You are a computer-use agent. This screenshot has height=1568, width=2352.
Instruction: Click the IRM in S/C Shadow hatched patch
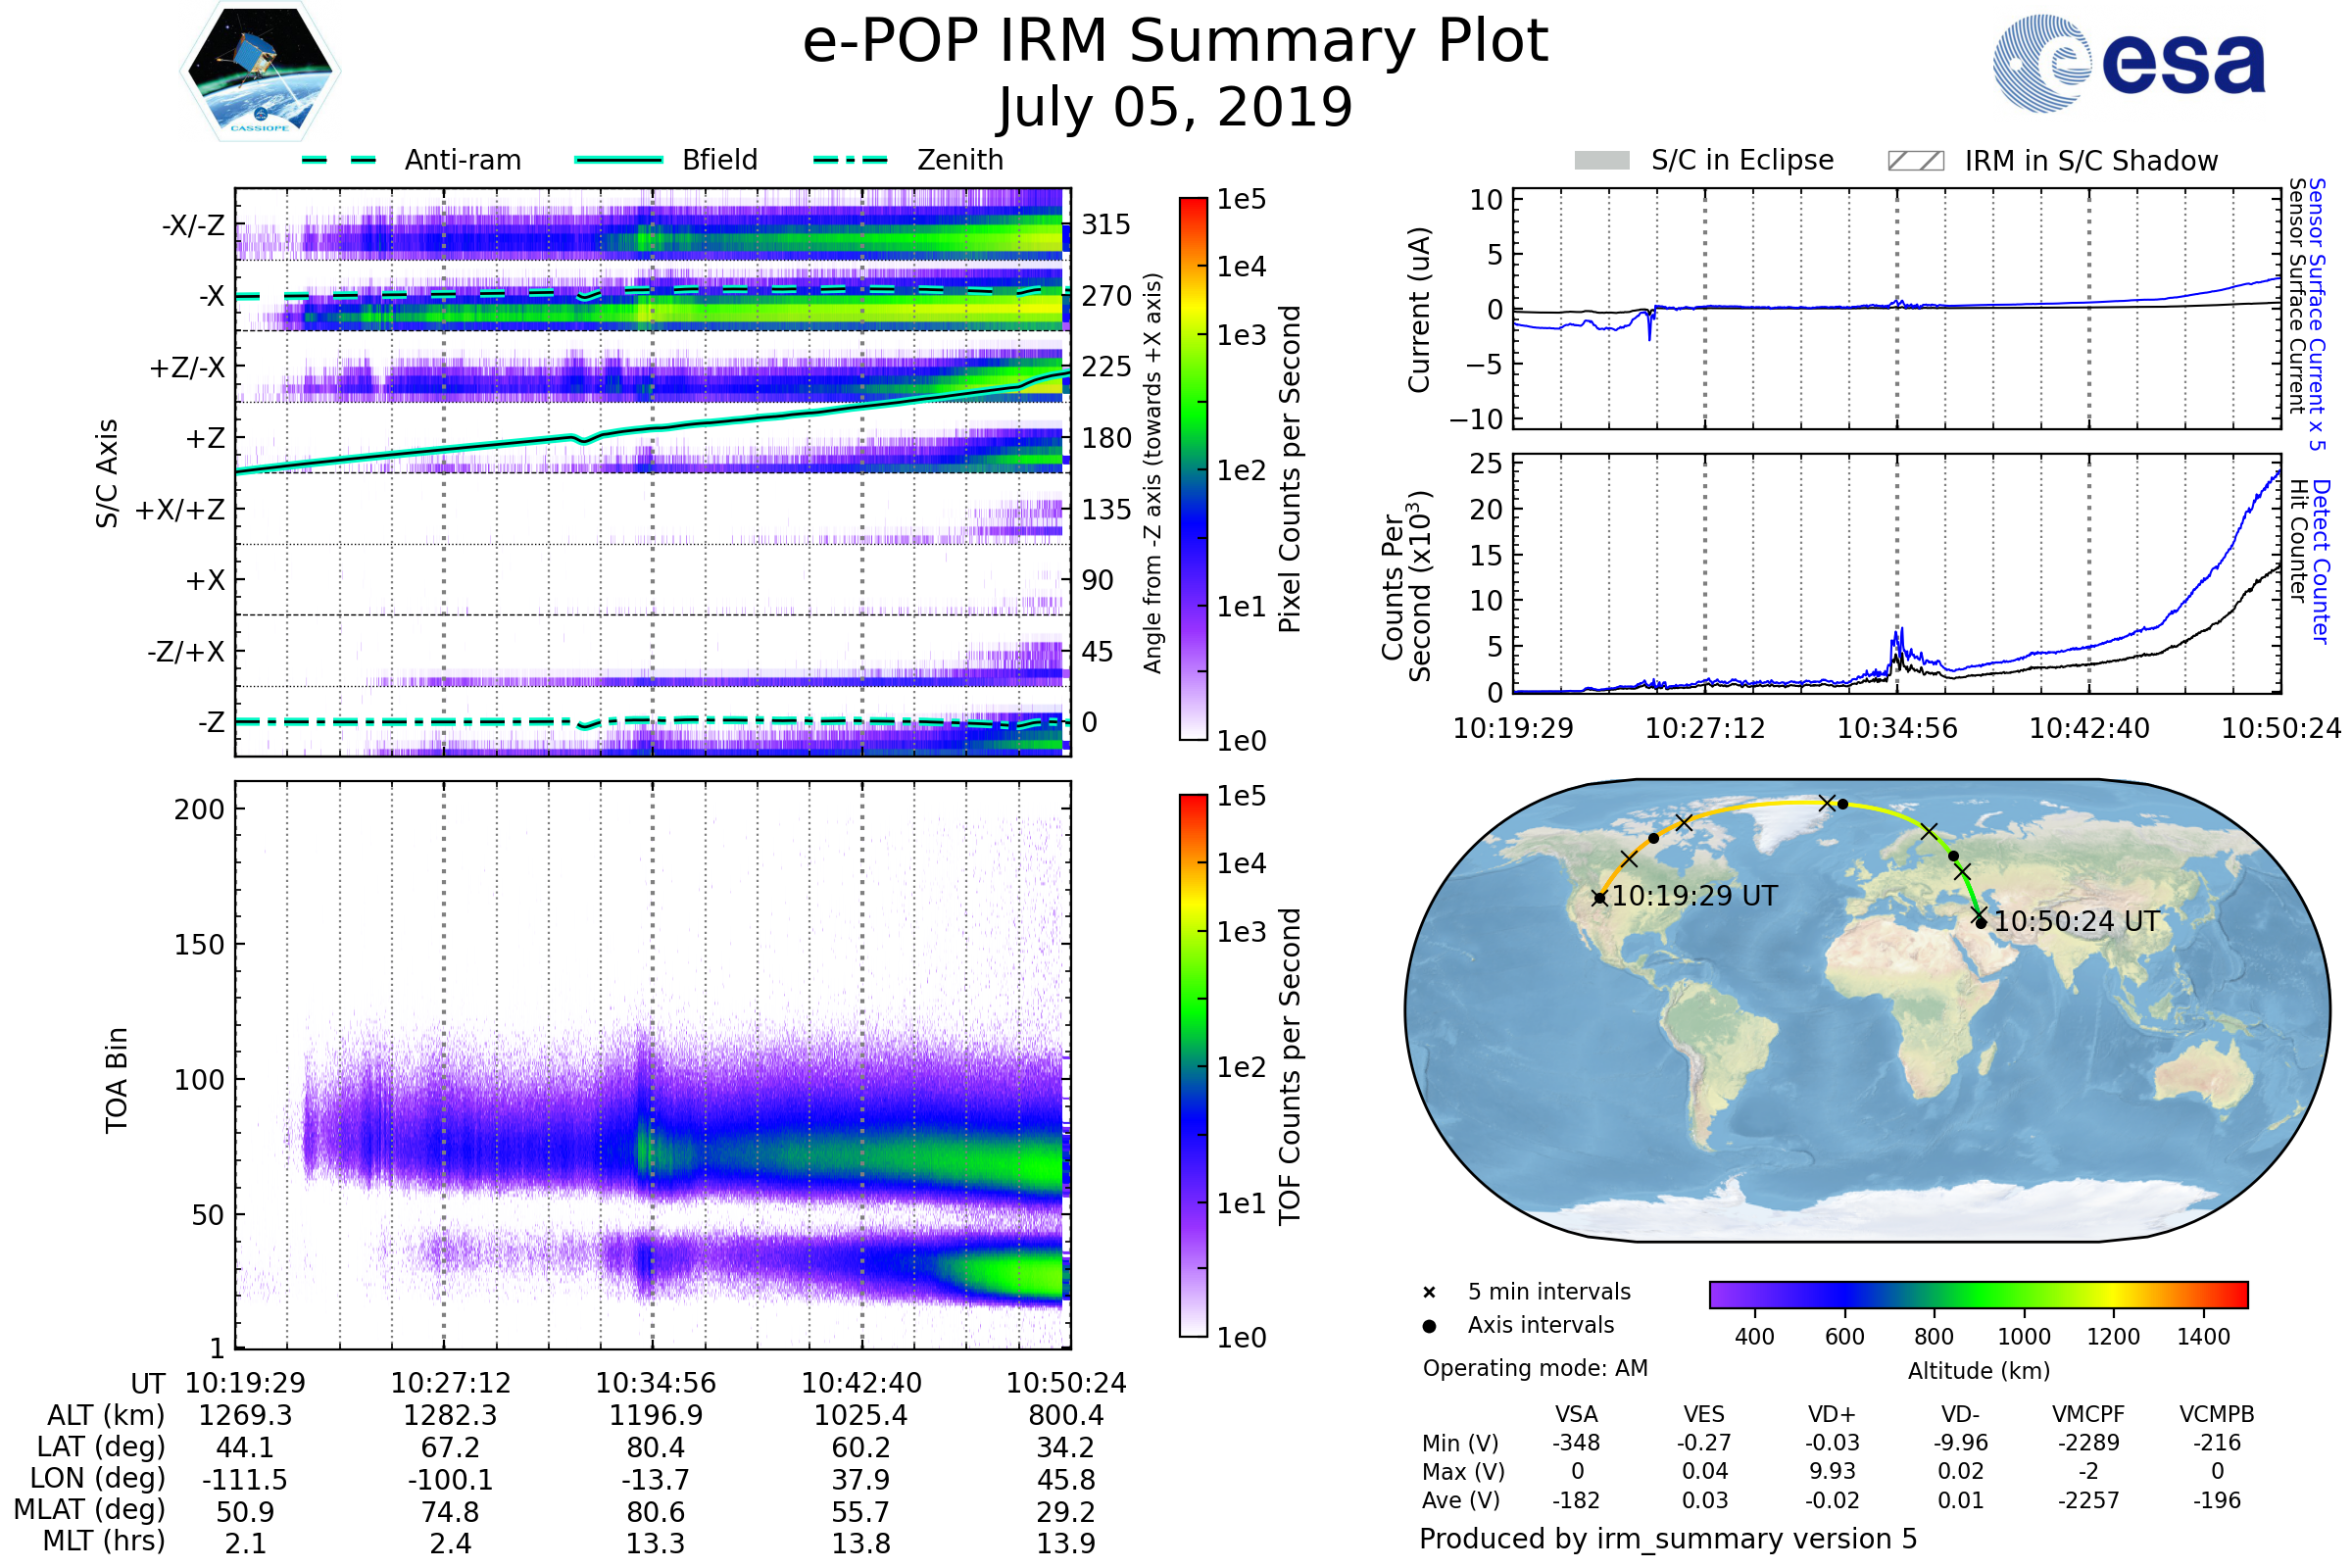[x=1915, y=161]
